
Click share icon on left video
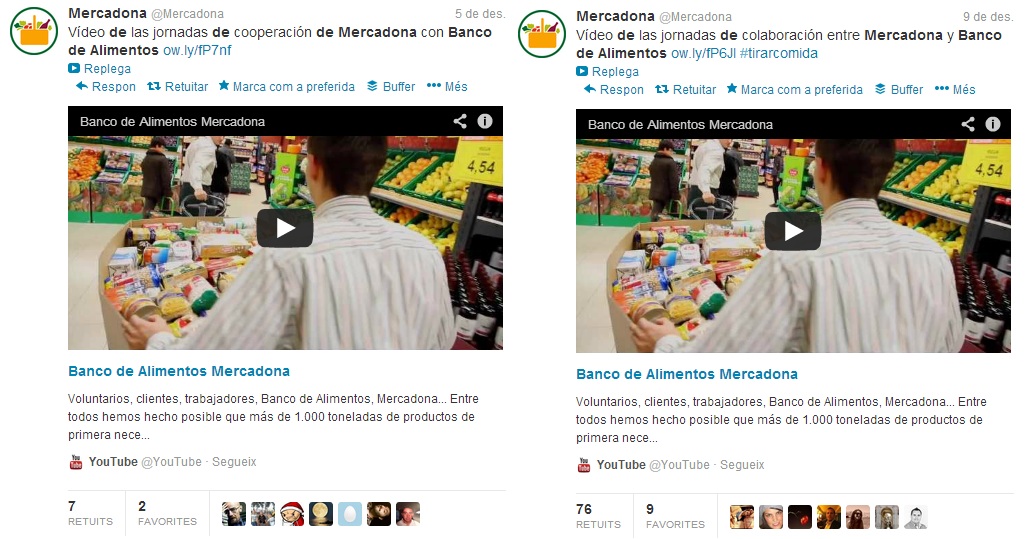[460, 121]
